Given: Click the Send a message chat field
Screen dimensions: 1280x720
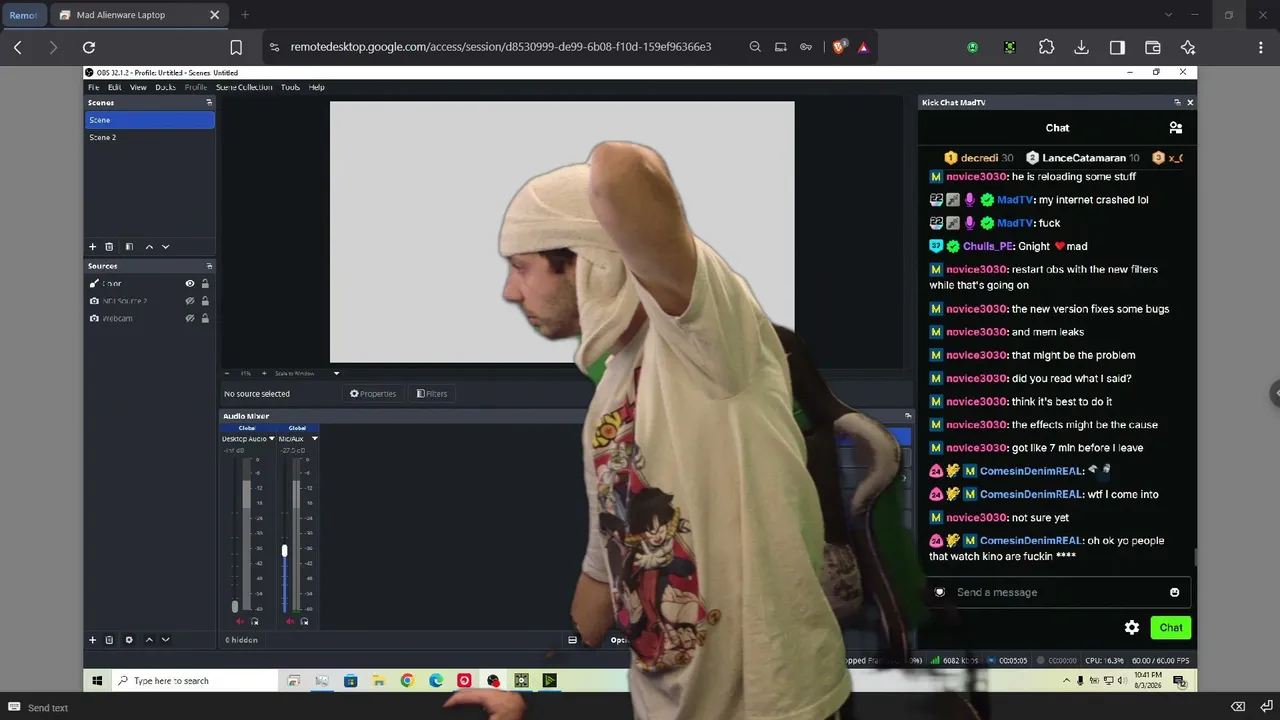Looking at the screenshot, I should 1058,592.
